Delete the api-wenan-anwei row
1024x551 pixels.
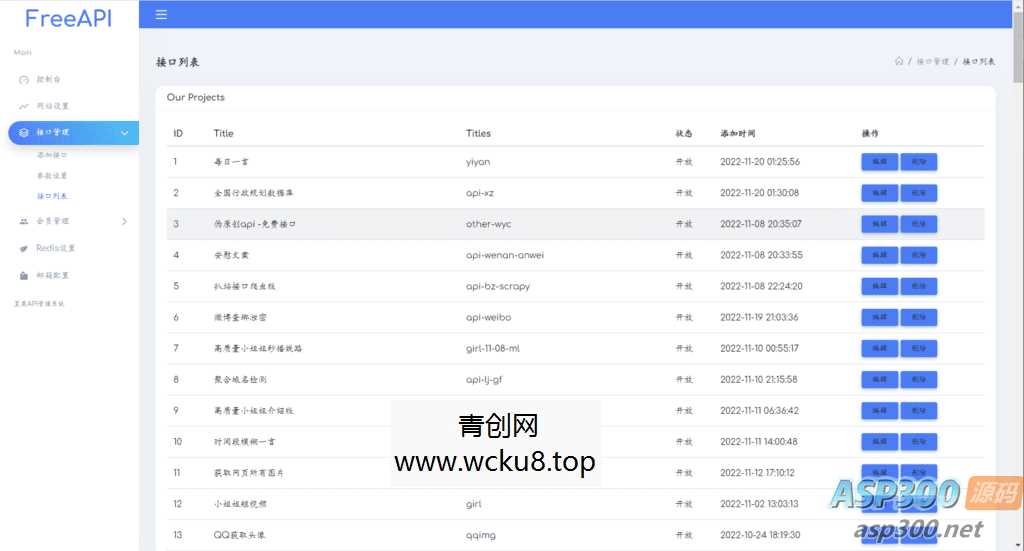919,255
